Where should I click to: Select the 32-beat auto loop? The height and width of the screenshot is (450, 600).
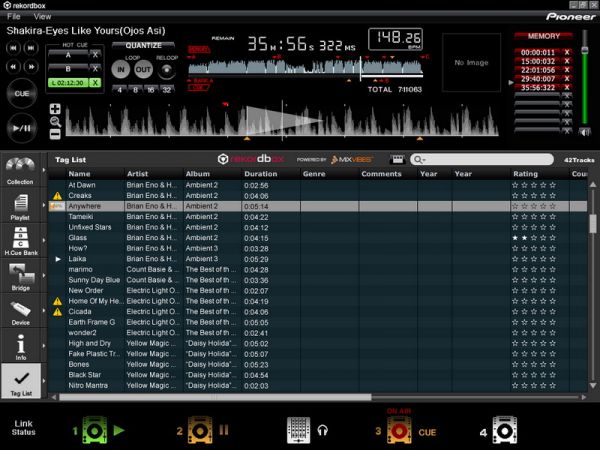click(x=166, y=90)
